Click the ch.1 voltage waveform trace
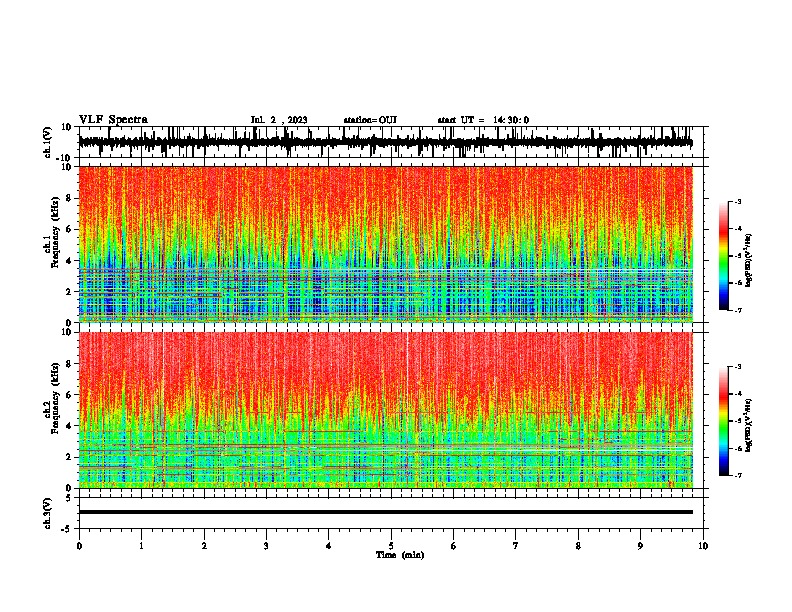 (385, 142)
